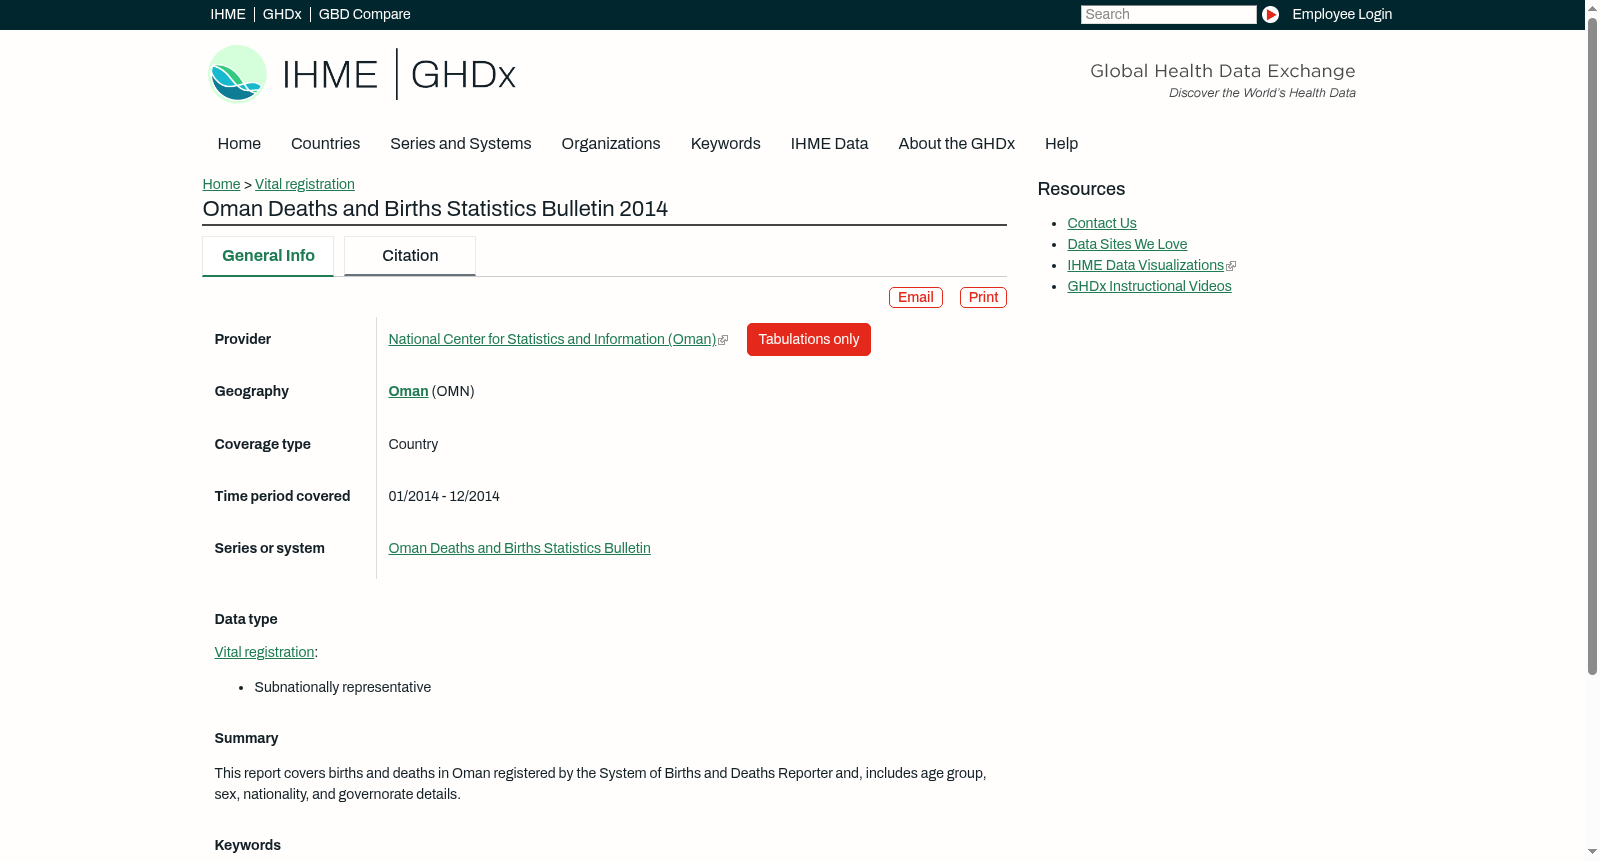Click the summary paragraph about births and deaths
The height and width of the screenshot is (861, 1600).
click(601, 784)
